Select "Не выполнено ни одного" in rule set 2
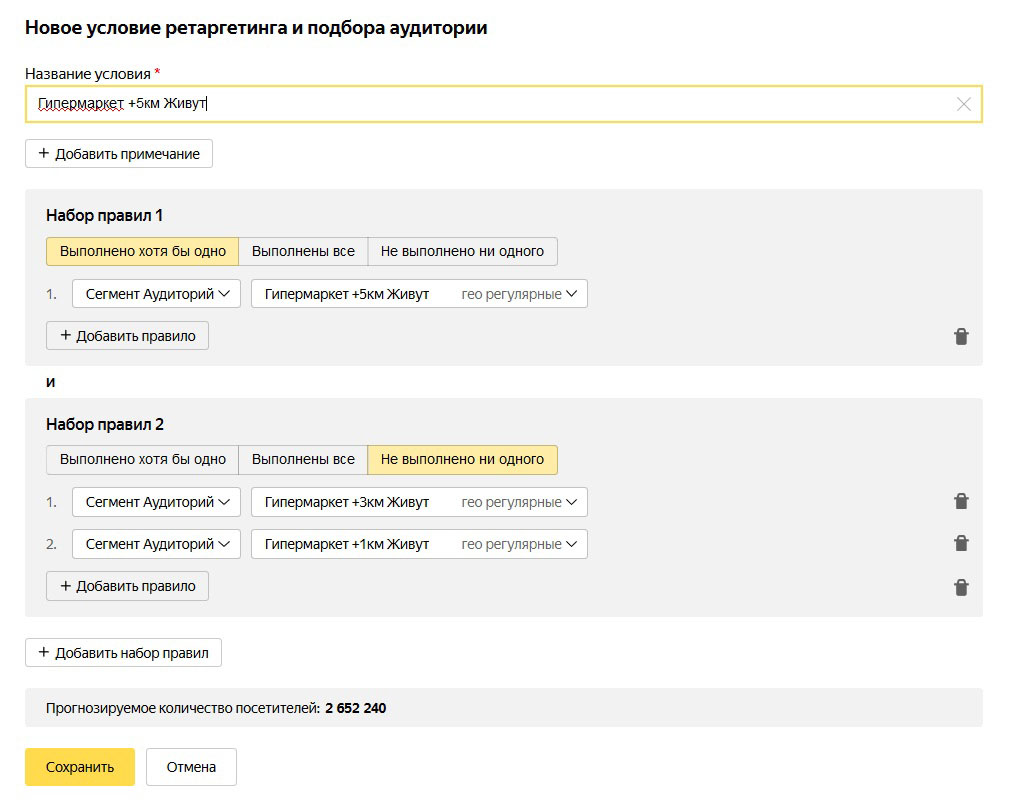The image size is (1017, 809). pyautogui.click(x=462, y=460)
